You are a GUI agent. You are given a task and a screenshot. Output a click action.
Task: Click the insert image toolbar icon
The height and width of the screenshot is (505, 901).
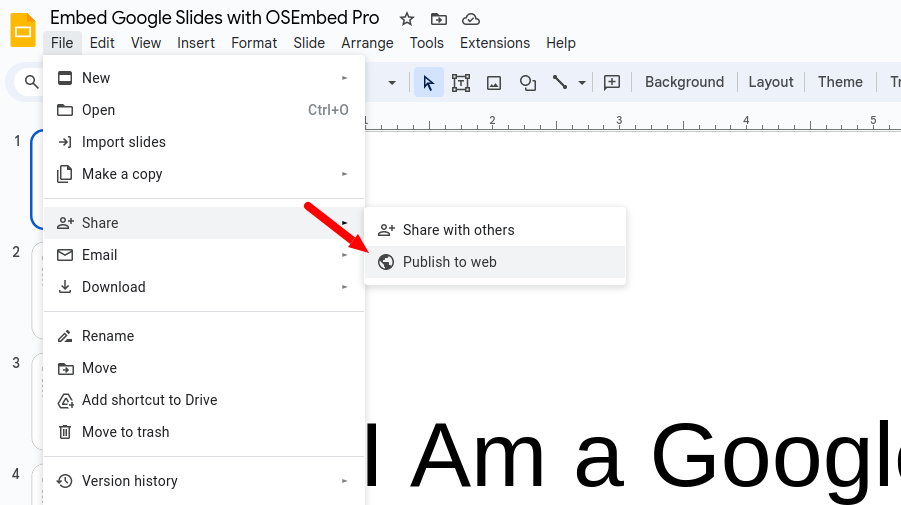(x=494, y=83)
